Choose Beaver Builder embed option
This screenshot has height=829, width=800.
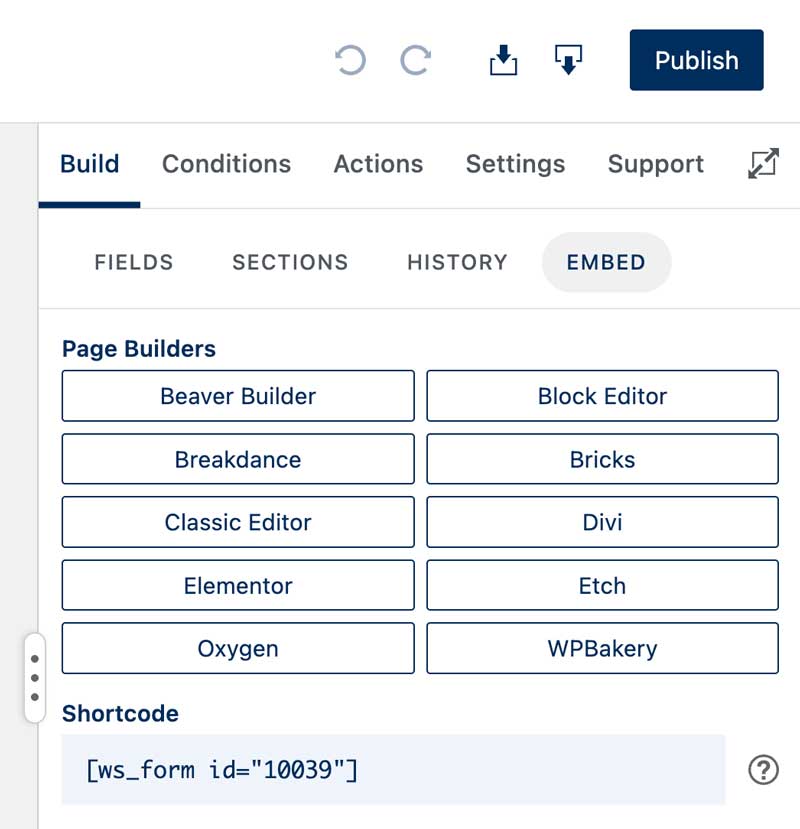pyautogui.click(x=238, y=396)
